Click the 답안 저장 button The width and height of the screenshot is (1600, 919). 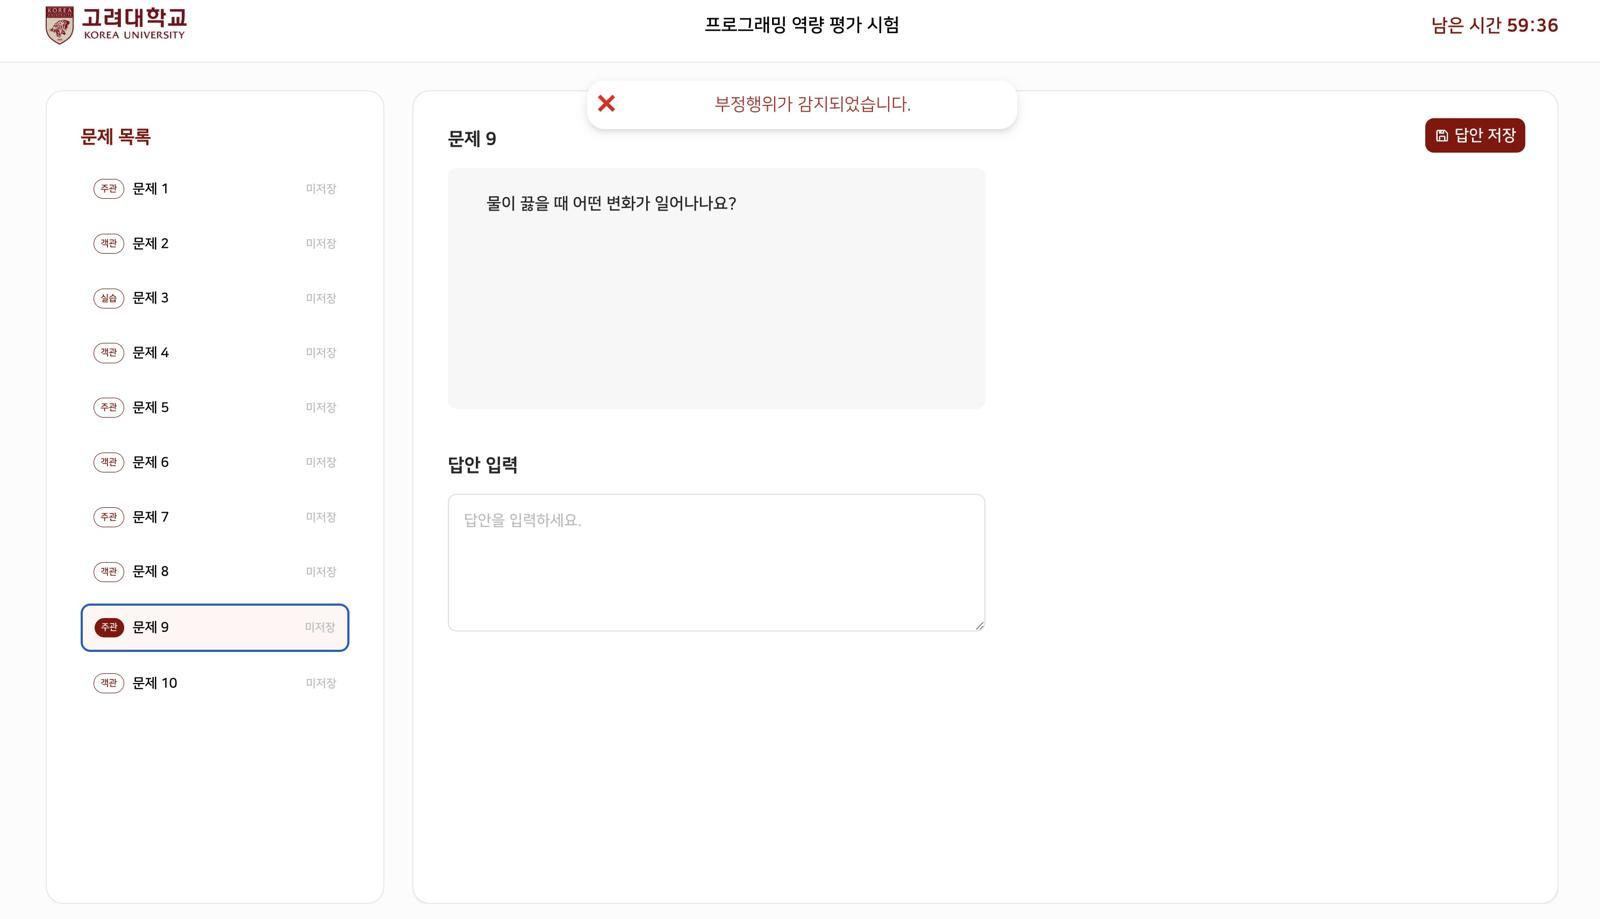coord(1475,135)
